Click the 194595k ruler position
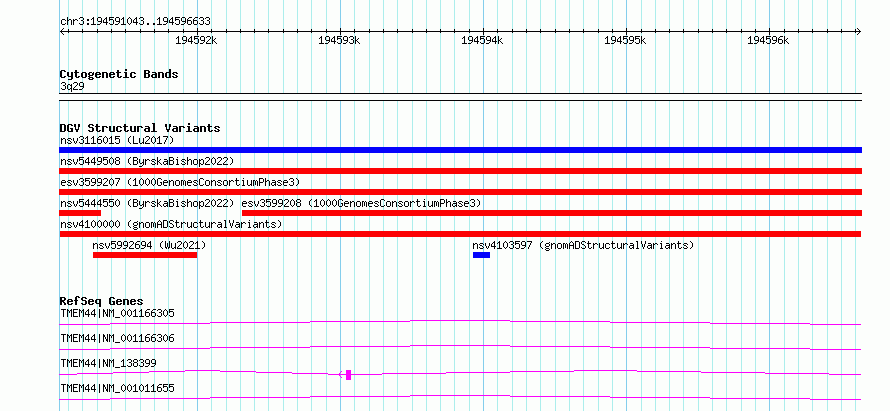 click(x=625, y=40)
